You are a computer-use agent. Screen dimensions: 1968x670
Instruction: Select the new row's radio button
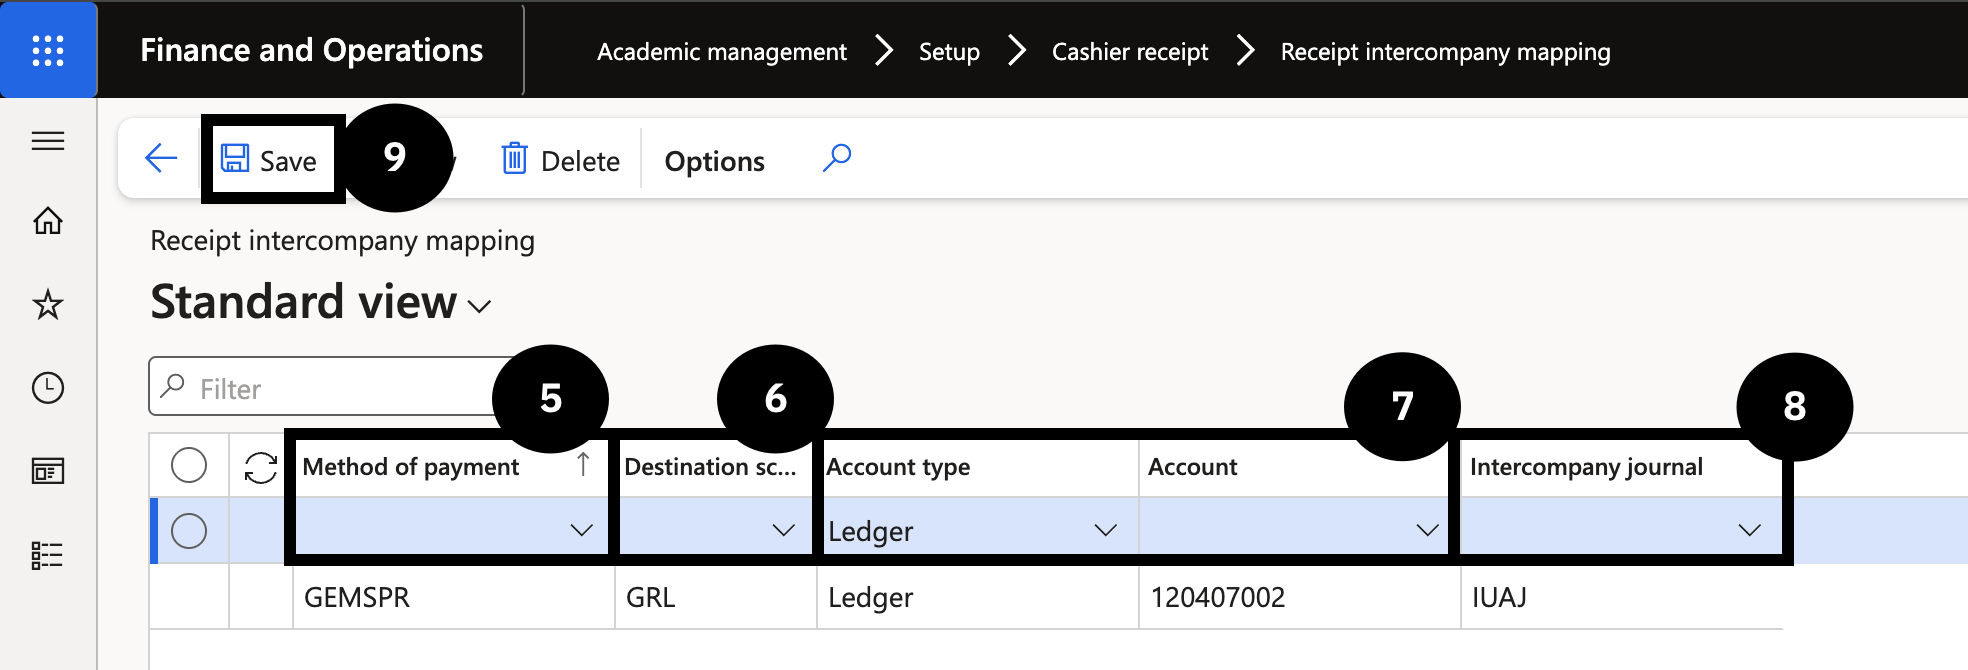click(x=189, y=531)
